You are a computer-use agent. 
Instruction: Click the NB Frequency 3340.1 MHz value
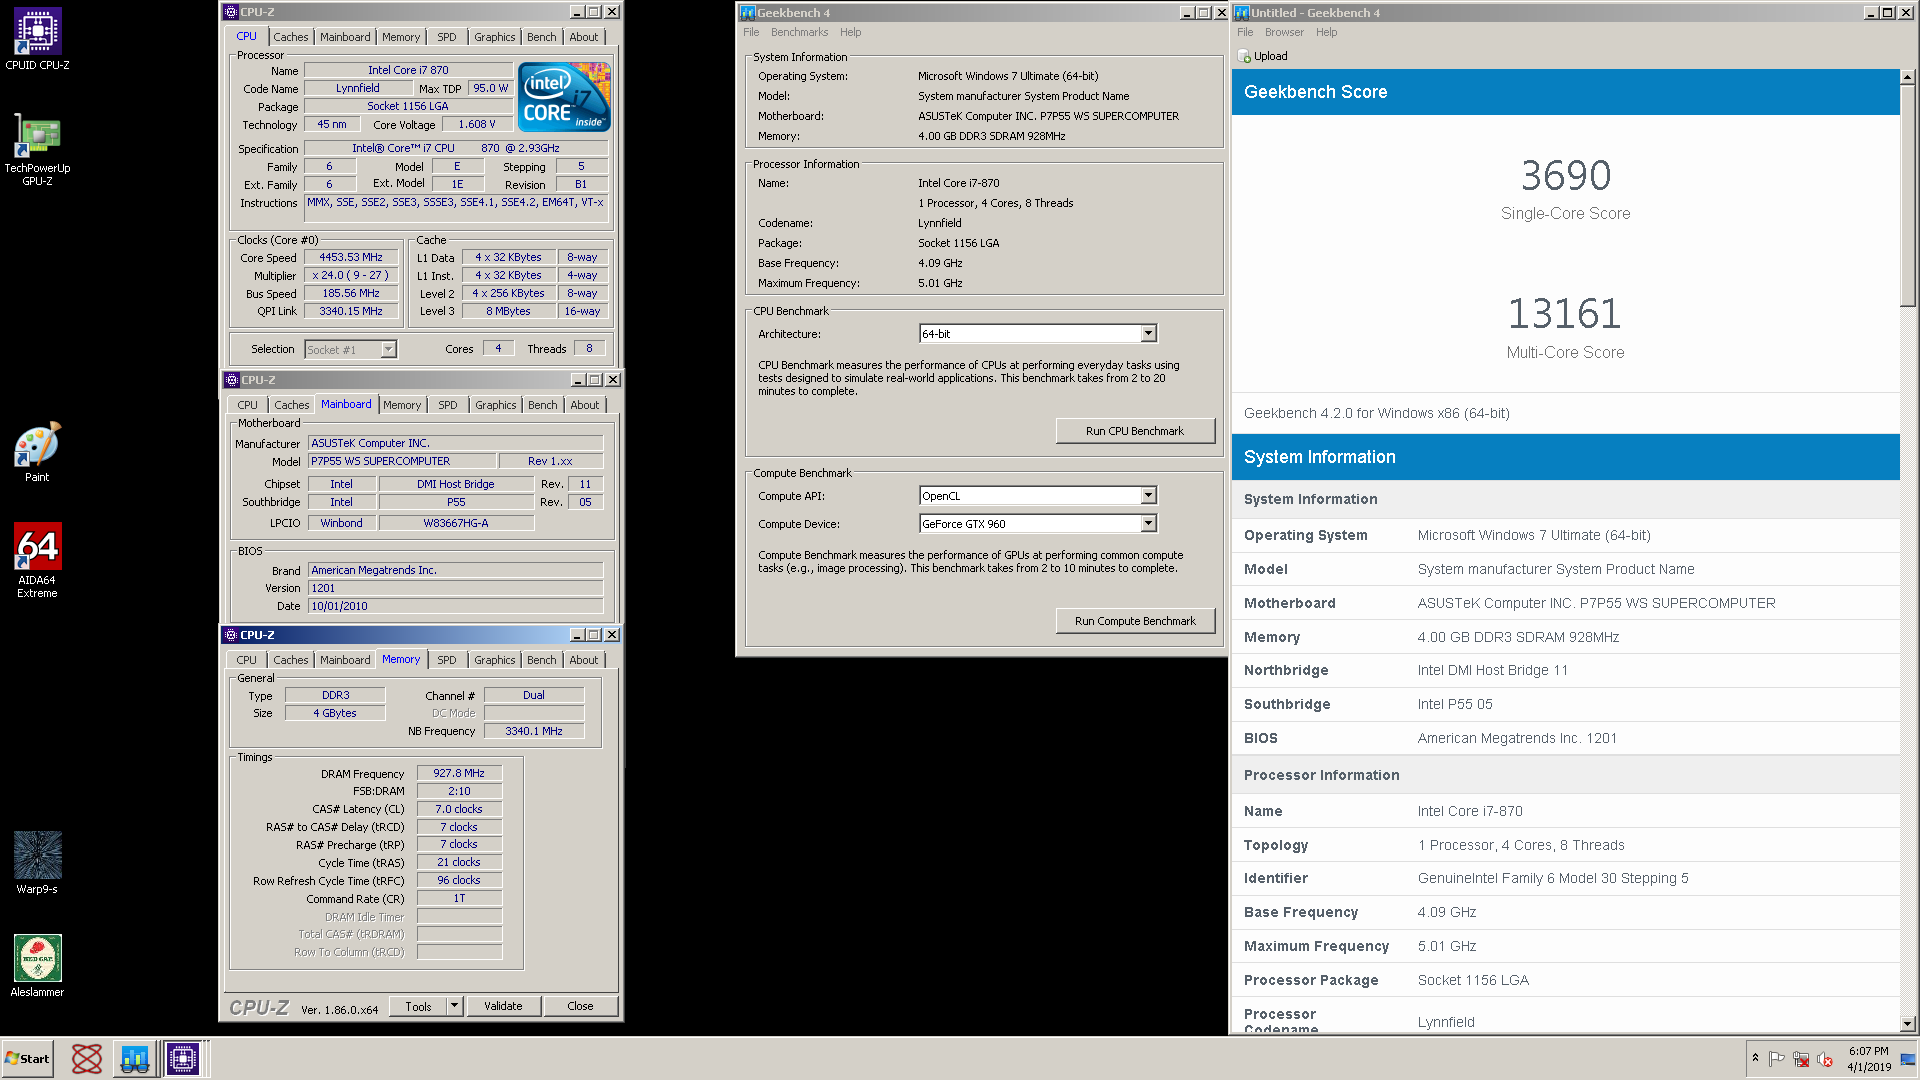point(534,731)
